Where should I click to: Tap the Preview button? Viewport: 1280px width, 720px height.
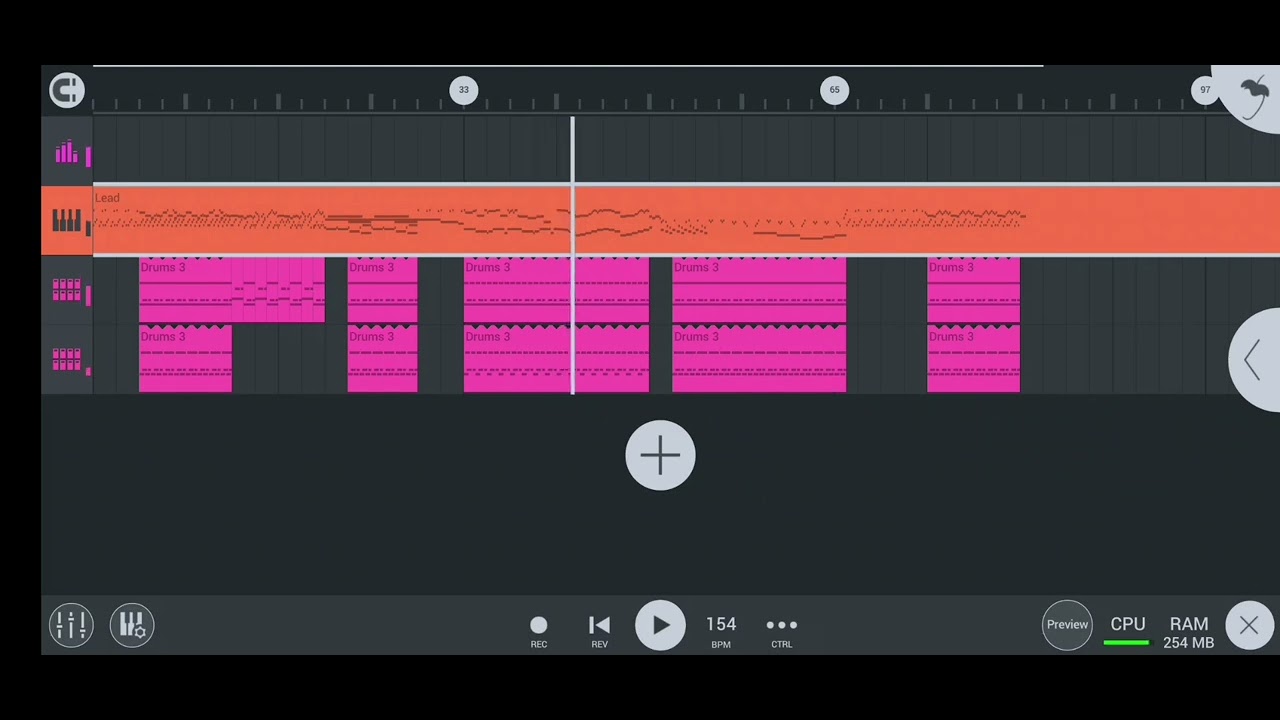pos(1067,625)
